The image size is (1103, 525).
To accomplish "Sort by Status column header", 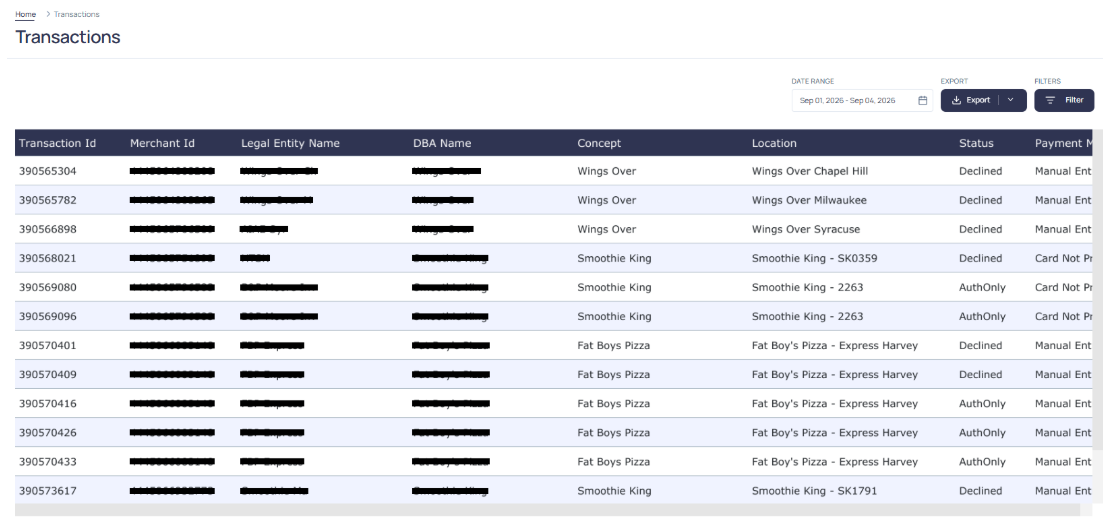I will coord(976,144).
